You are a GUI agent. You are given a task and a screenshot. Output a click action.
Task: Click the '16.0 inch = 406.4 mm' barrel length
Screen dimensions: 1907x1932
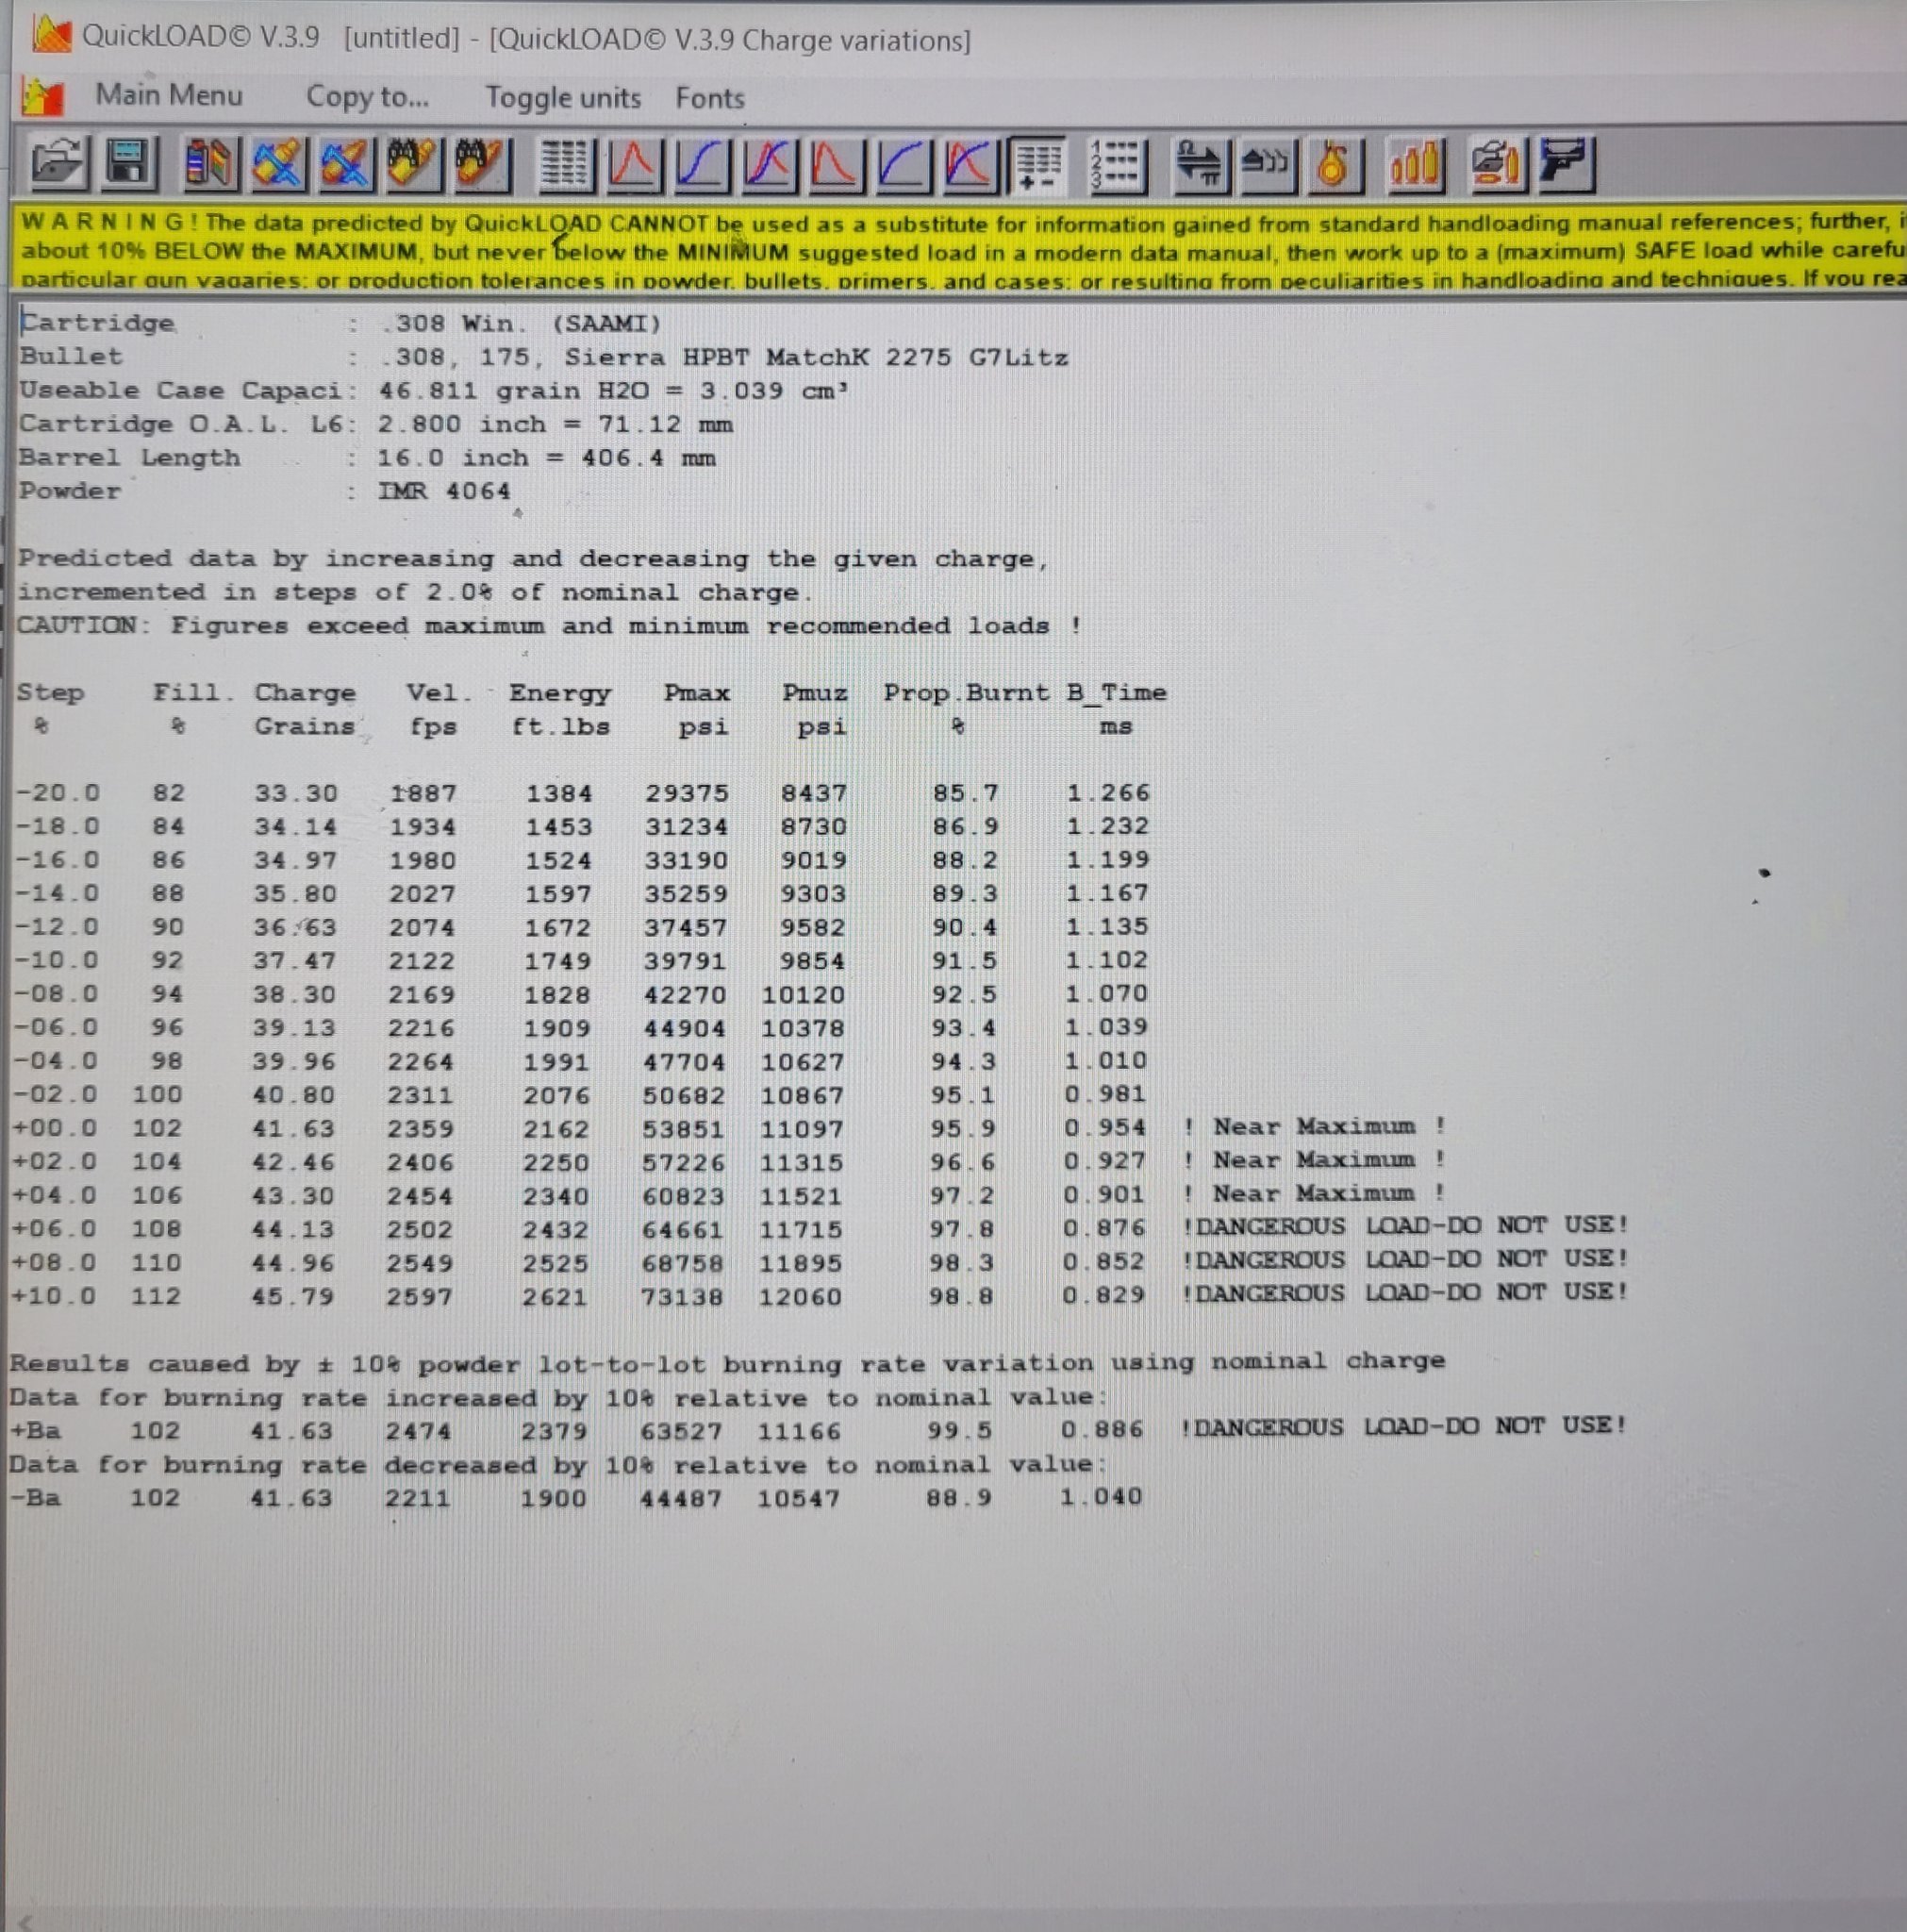click(546, 458)
